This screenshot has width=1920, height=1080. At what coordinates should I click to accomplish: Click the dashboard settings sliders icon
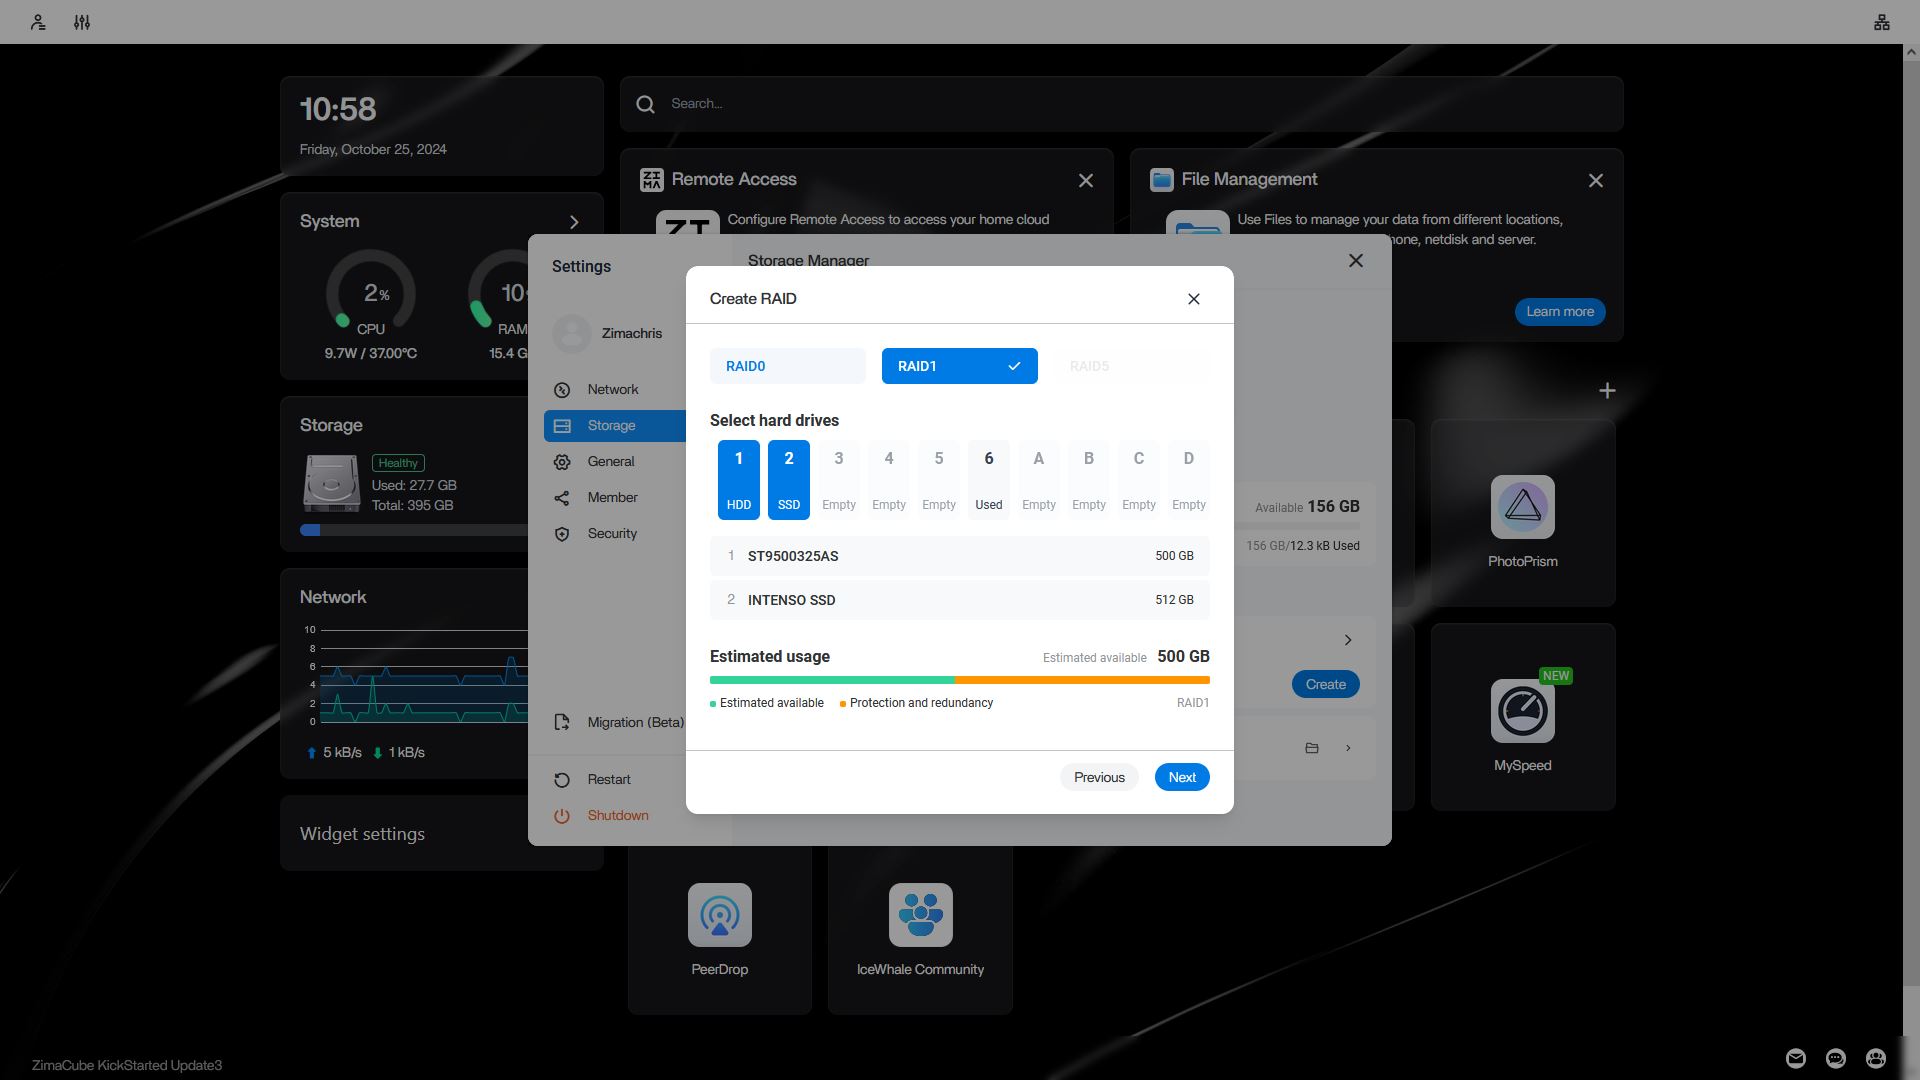(x=82, y=22)
